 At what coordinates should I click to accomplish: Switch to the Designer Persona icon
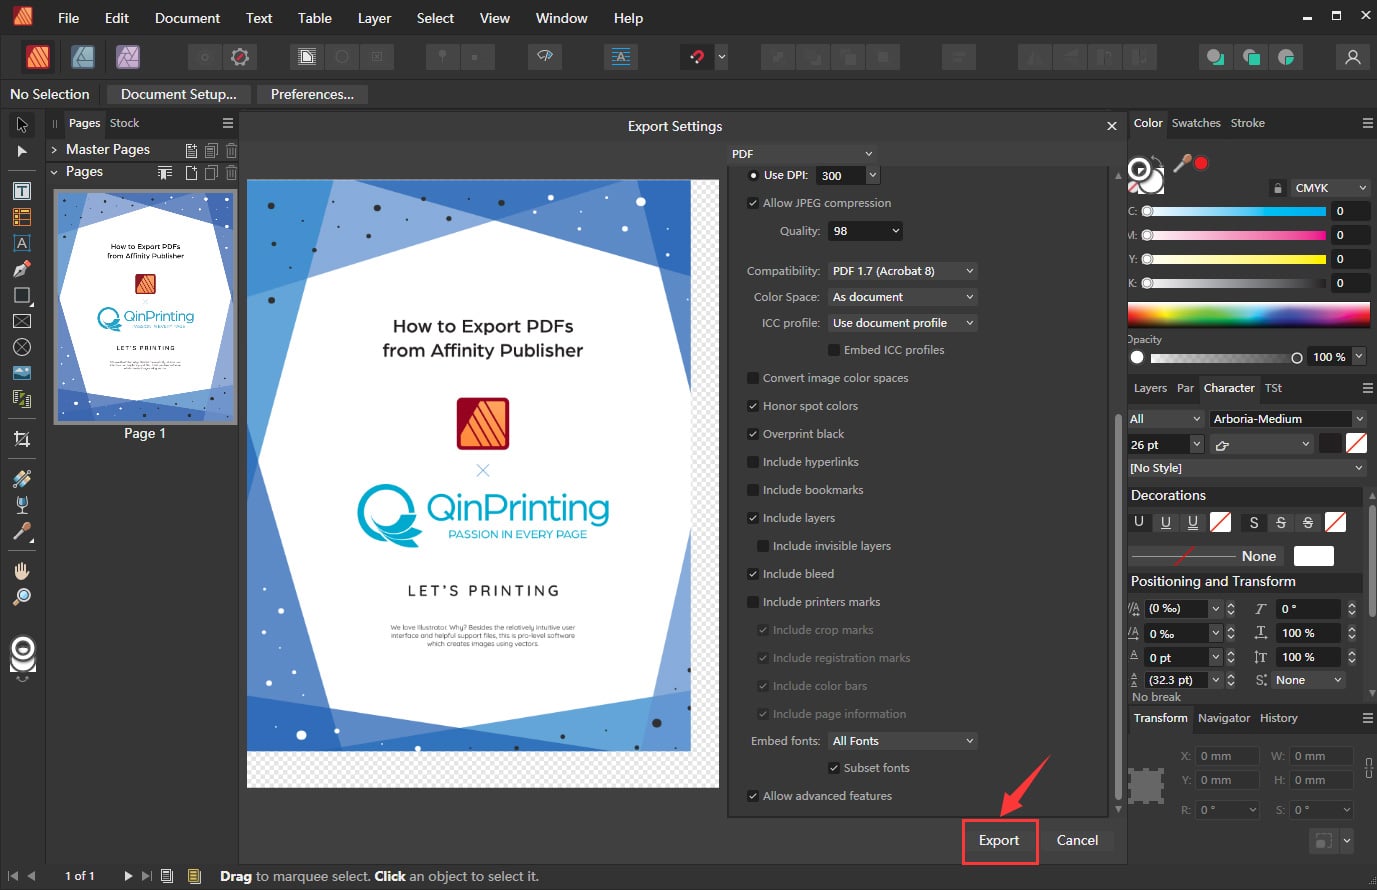[83, 57]
